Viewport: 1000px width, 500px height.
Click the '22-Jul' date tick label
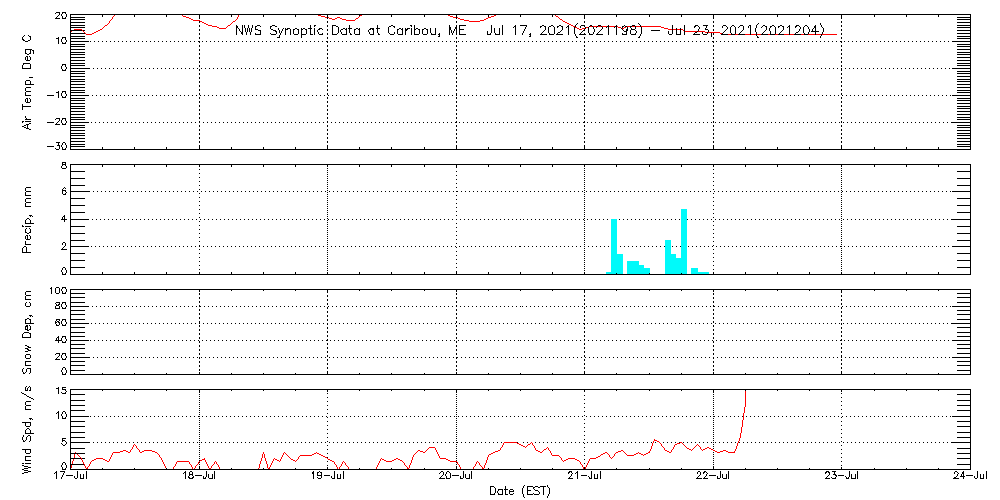[x=714, y=476]
